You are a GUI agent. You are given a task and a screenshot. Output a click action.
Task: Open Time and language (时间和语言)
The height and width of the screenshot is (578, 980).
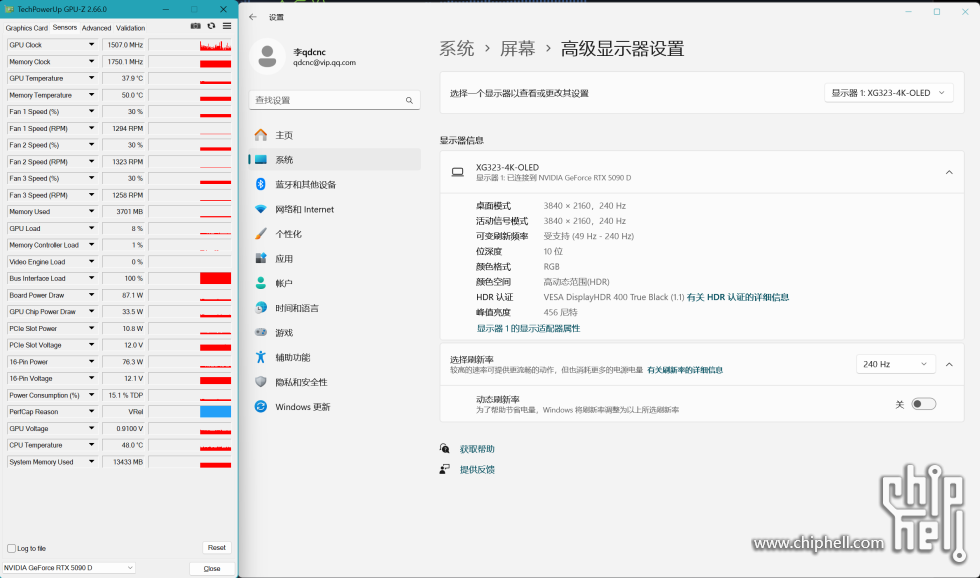[334, 308]
